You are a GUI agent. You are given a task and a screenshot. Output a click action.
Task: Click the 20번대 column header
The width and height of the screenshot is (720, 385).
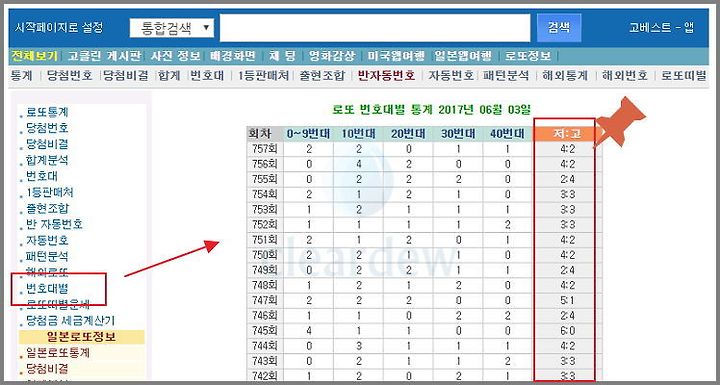click(x=408, y=134)
